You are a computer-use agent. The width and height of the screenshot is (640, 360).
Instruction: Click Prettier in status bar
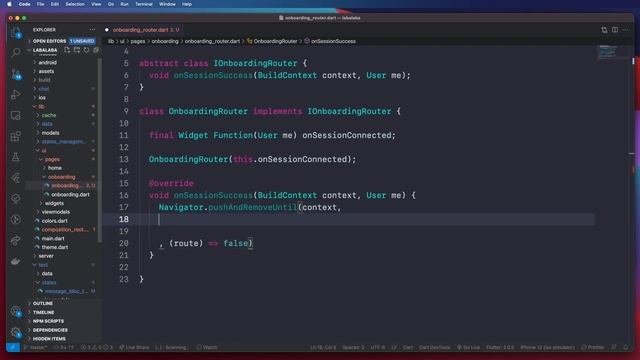592,347
